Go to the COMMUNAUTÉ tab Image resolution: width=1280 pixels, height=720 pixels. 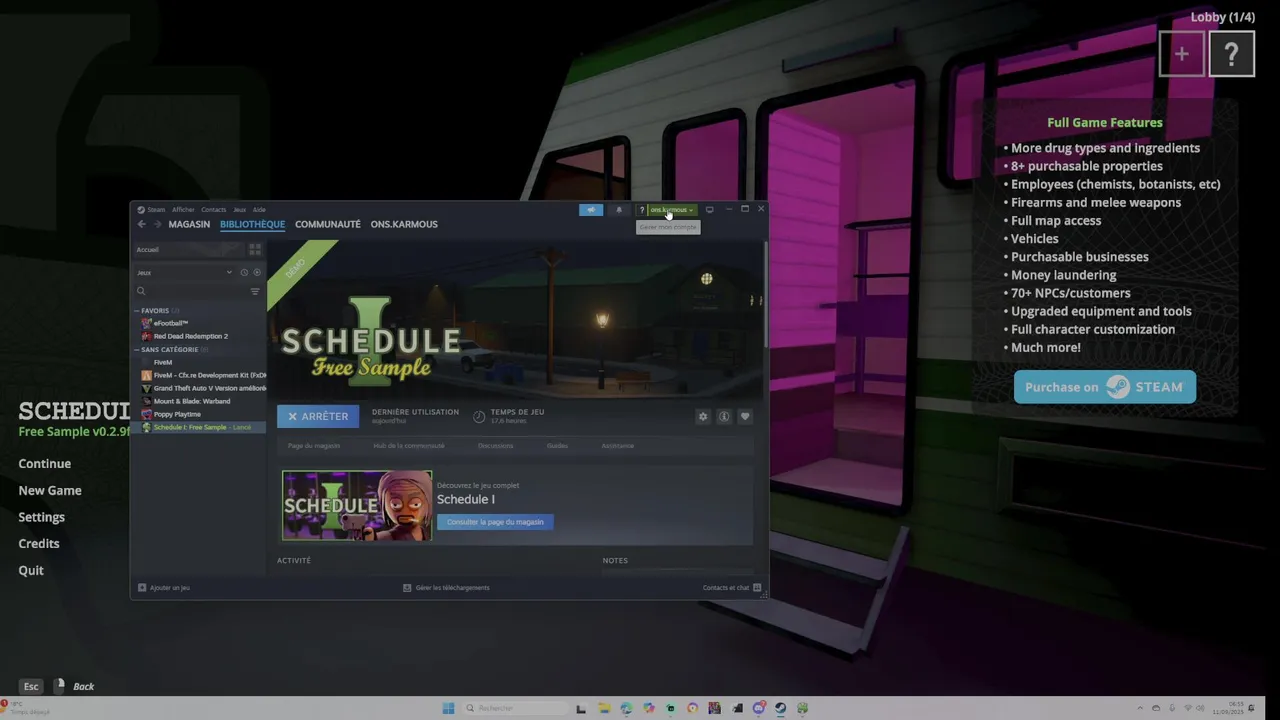pos(327,224)
